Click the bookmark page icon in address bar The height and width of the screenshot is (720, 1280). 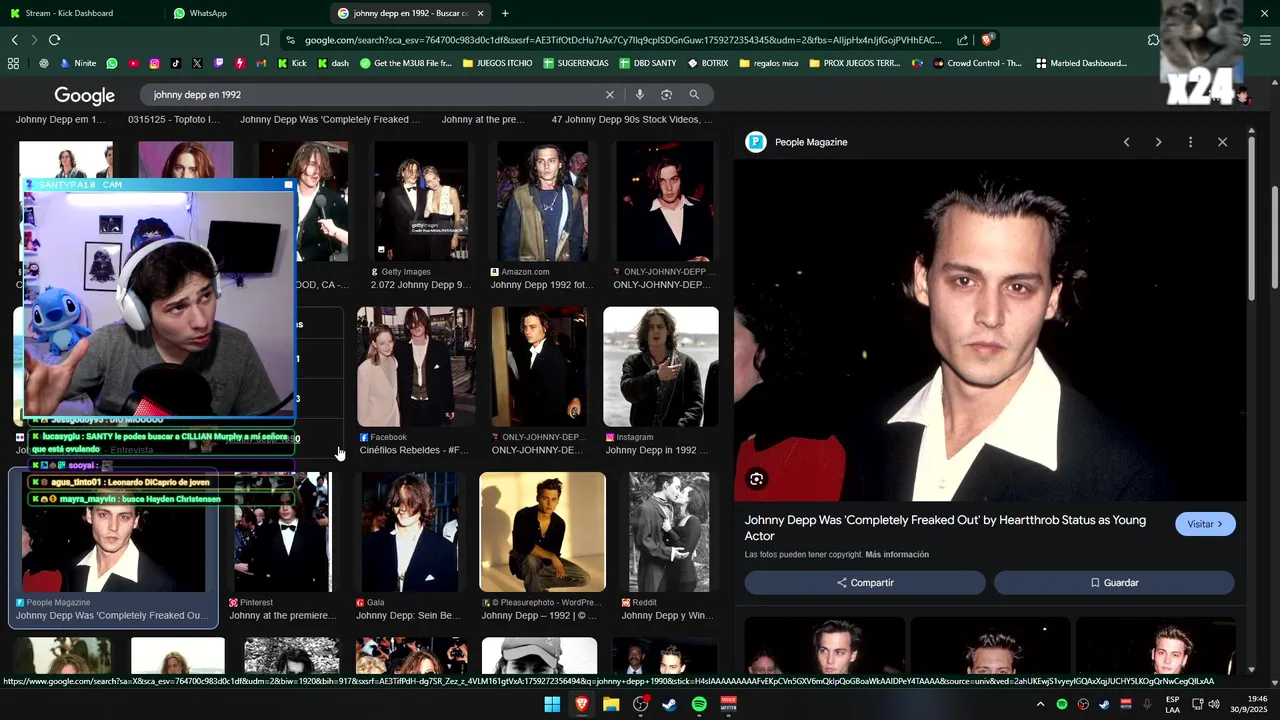[x=264, y=40]
